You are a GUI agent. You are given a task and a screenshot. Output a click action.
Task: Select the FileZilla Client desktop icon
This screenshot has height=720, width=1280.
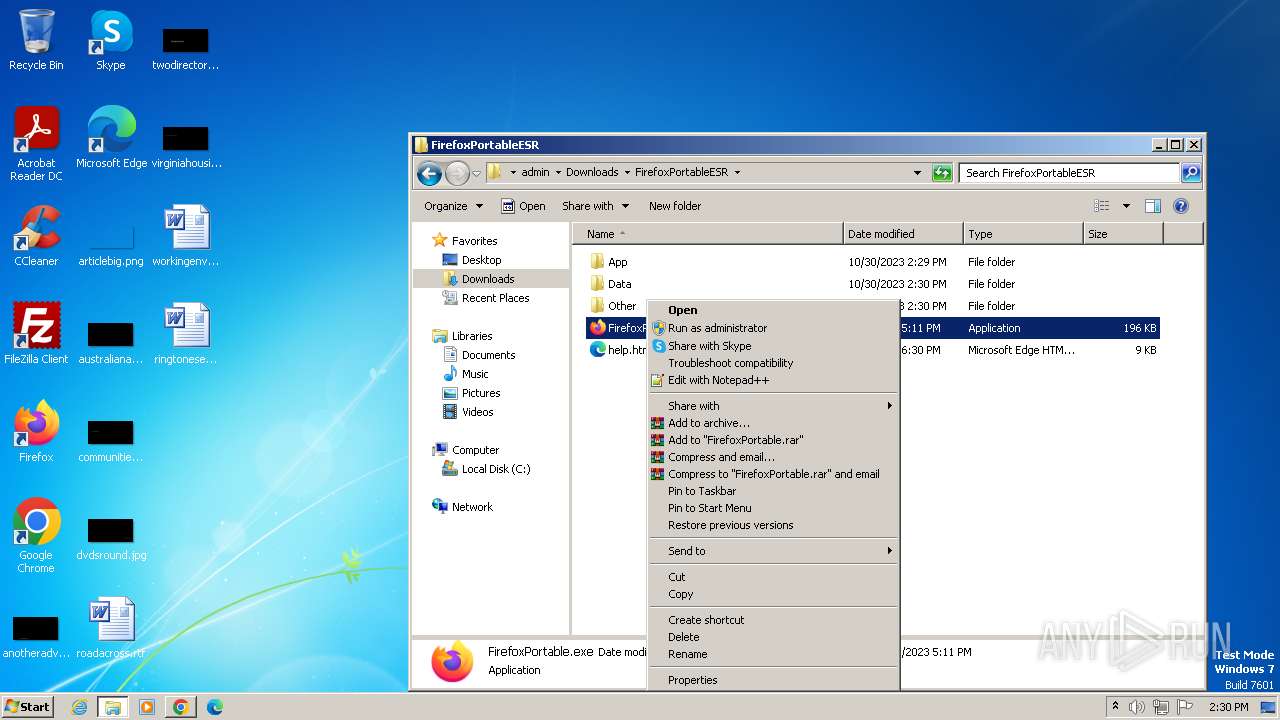36,334
